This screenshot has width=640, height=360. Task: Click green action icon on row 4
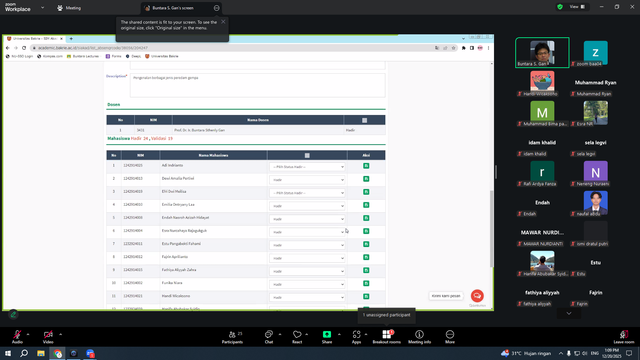(366, 205)
